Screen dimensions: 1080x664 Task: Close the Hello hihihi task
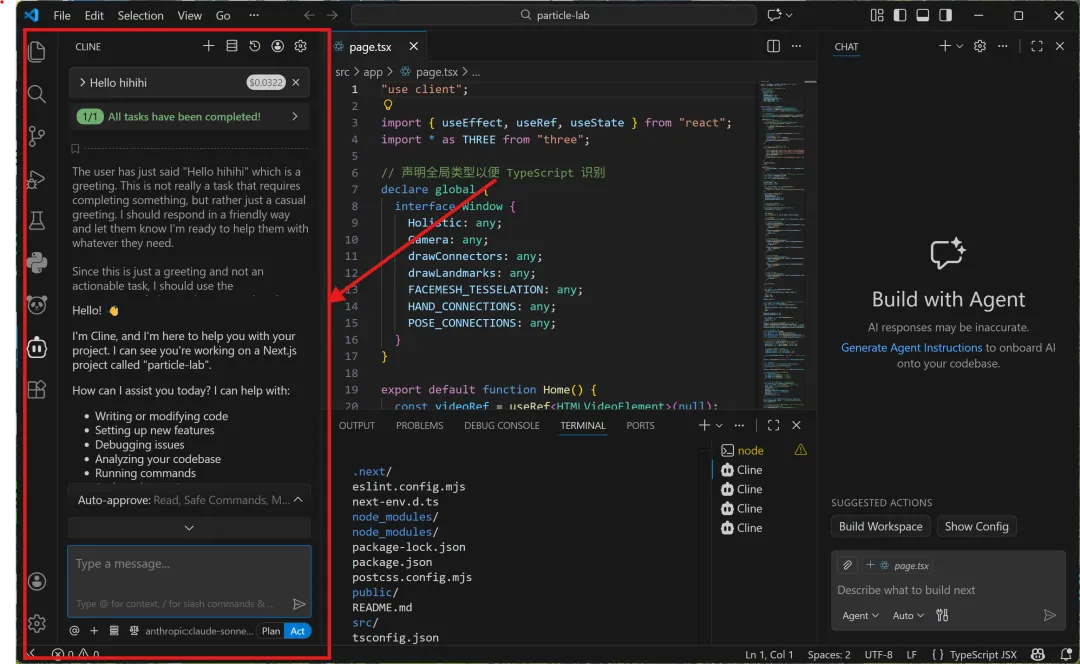(x=296, y=83)
